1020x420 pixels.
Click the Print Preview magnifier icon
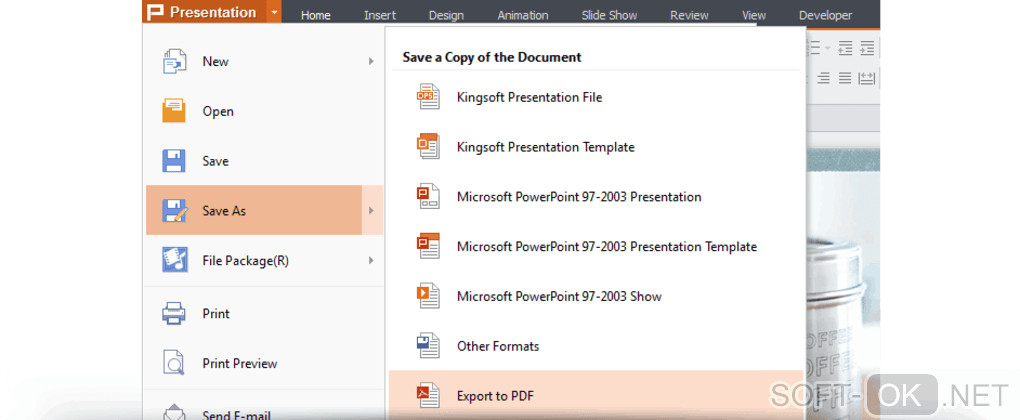pyautogui.click(x=174, y=363)
